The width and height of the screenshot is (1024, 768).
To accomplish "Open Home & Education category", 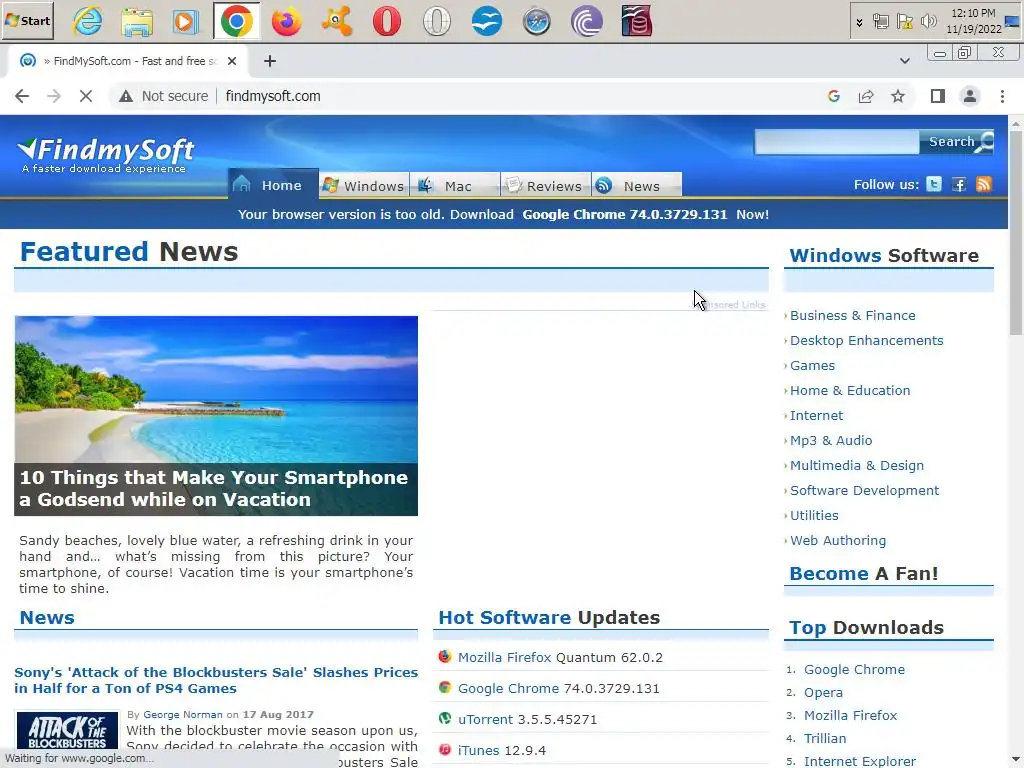I will 850,391.
